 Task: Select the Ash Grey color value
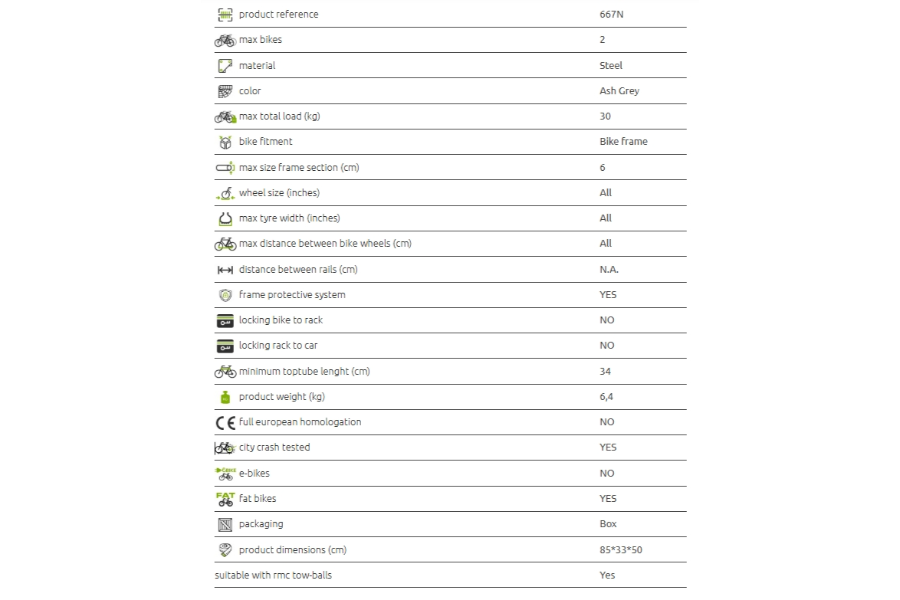(x=619, y=91)
